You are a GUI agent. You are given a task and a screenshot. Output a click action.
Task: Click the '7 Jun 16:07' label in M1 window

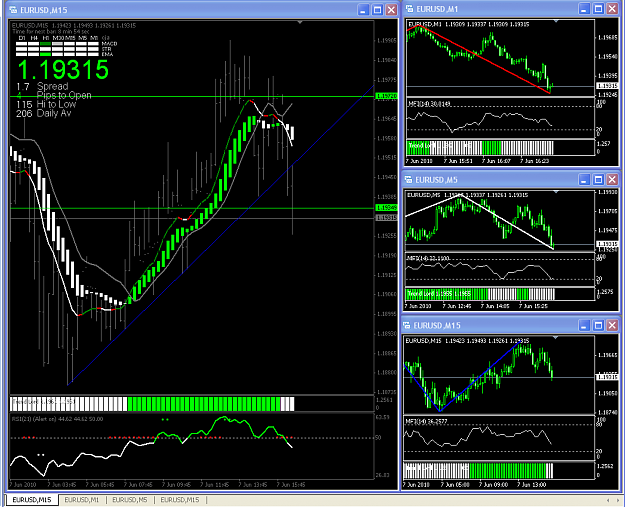tap(496, 161)
